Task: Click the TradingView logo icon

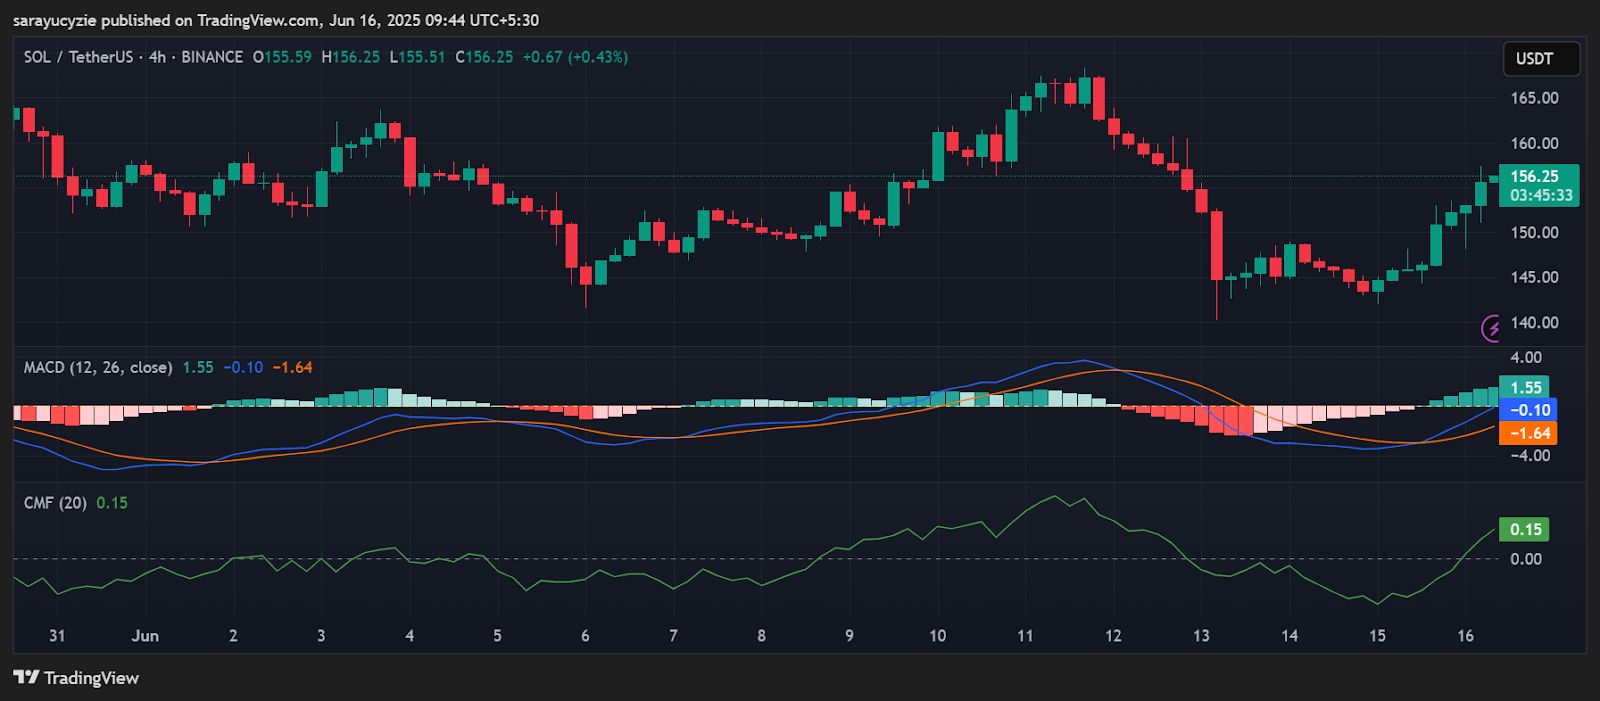Action: click(26, 678)
